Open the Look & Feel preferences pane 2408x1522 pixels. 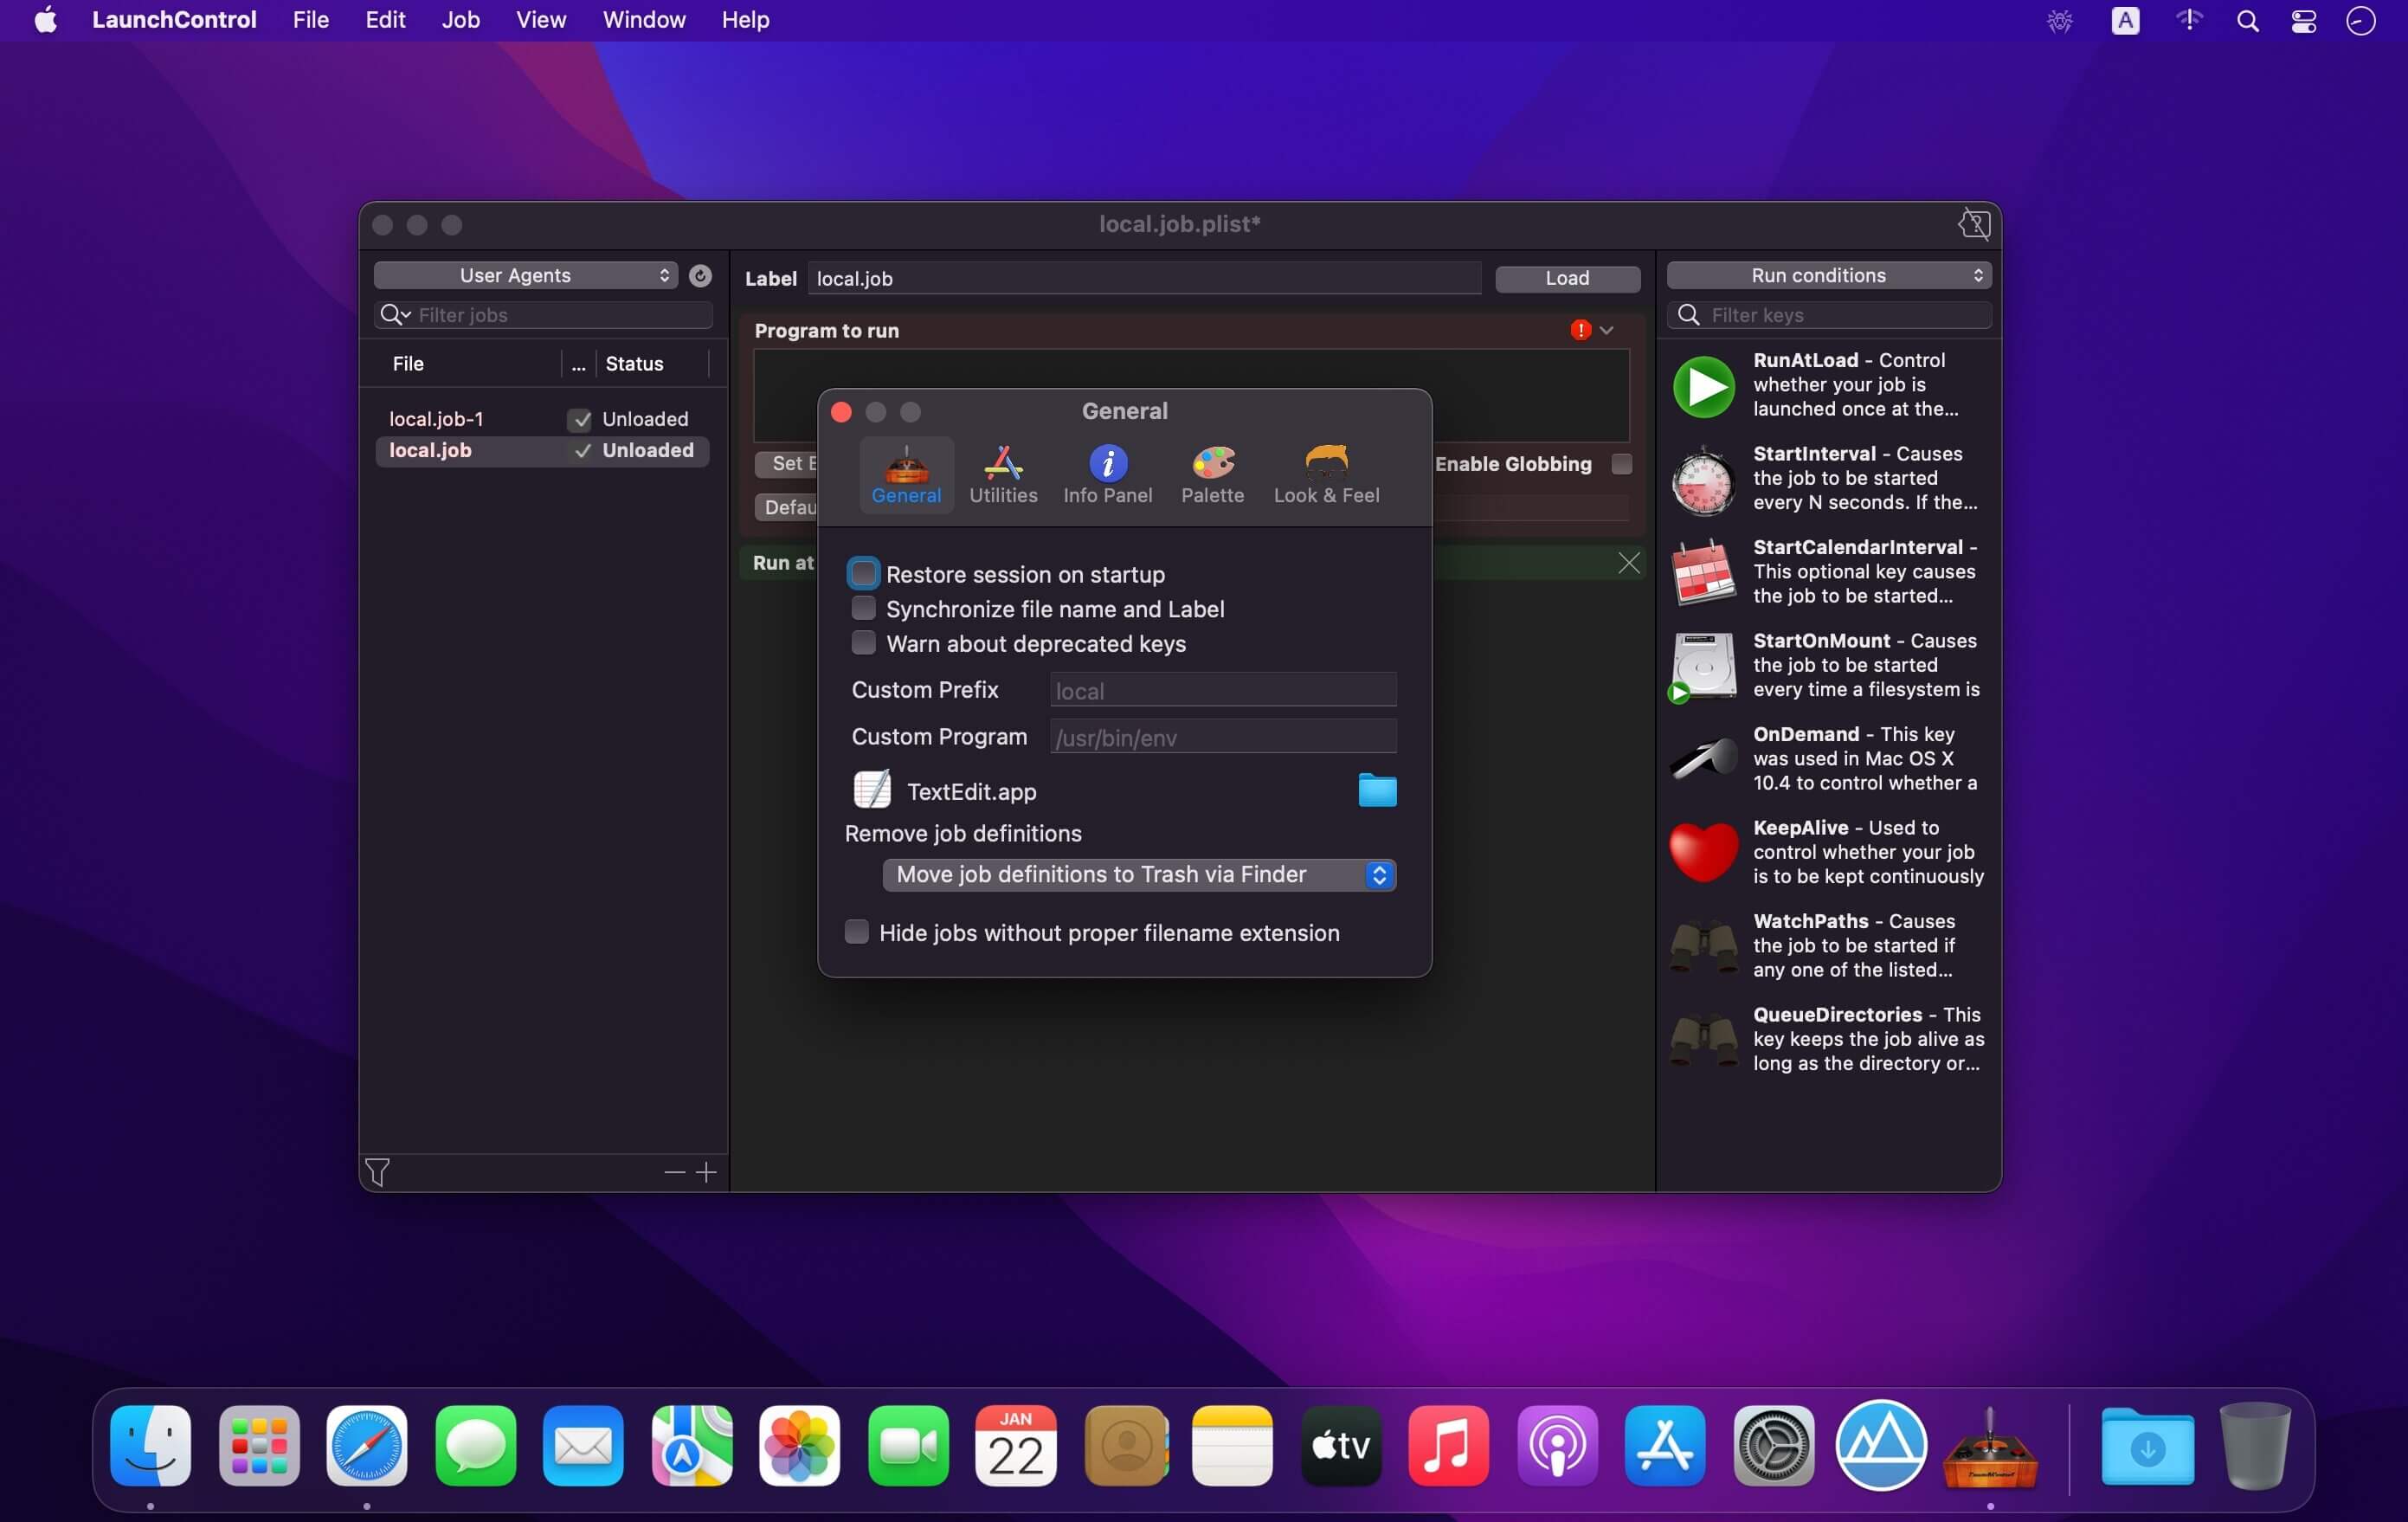coord(1325,475)
